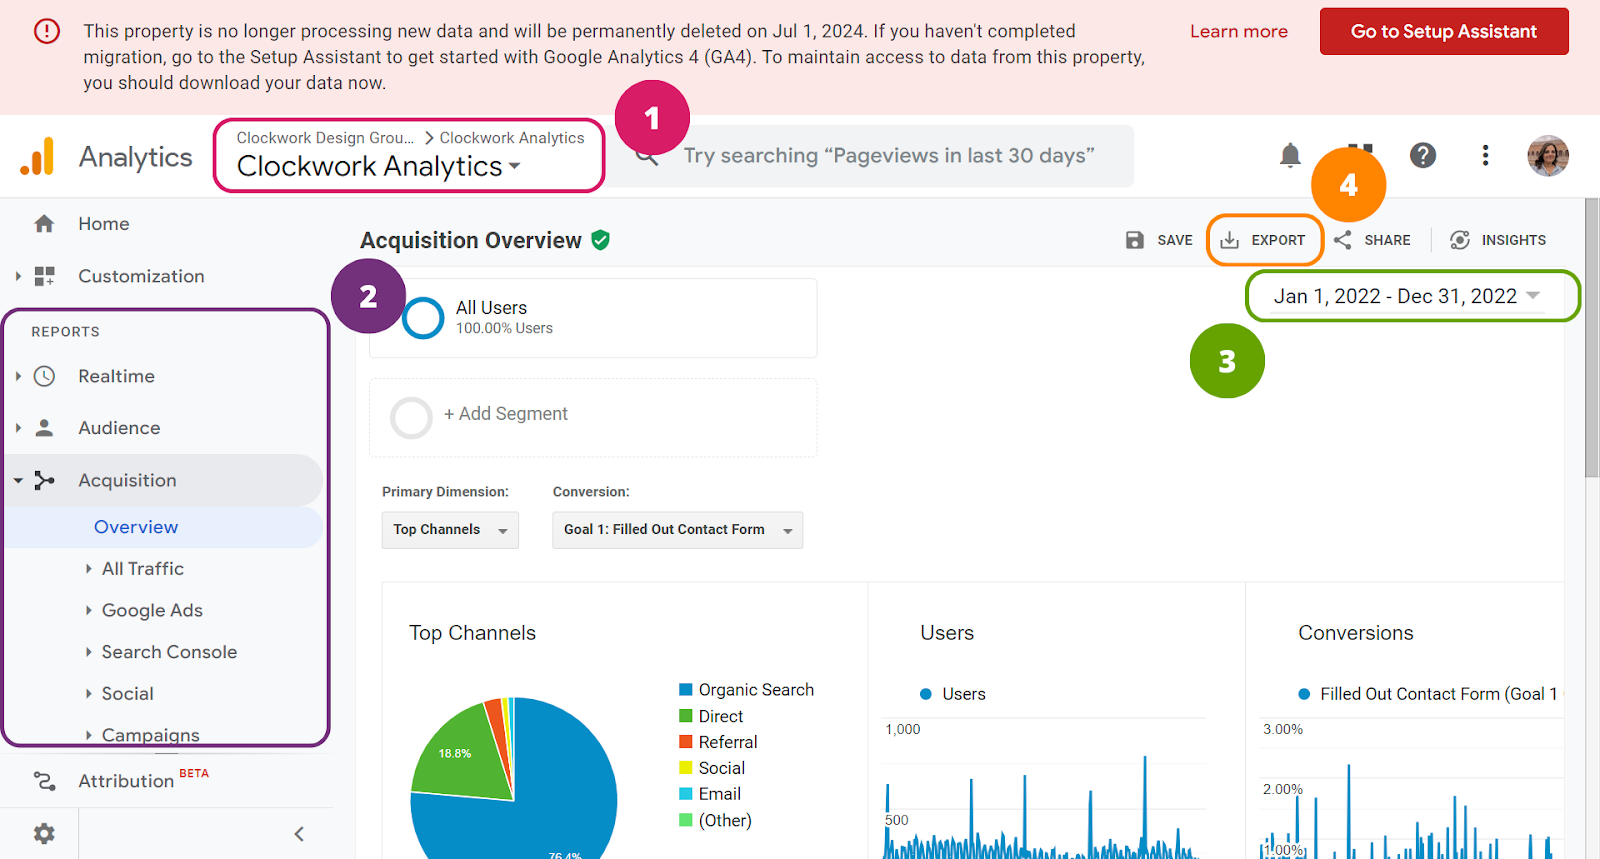This screenshot has width=1600, height=859.
Task: Click the Customization dashboard icon
Action: click(44, 276)
